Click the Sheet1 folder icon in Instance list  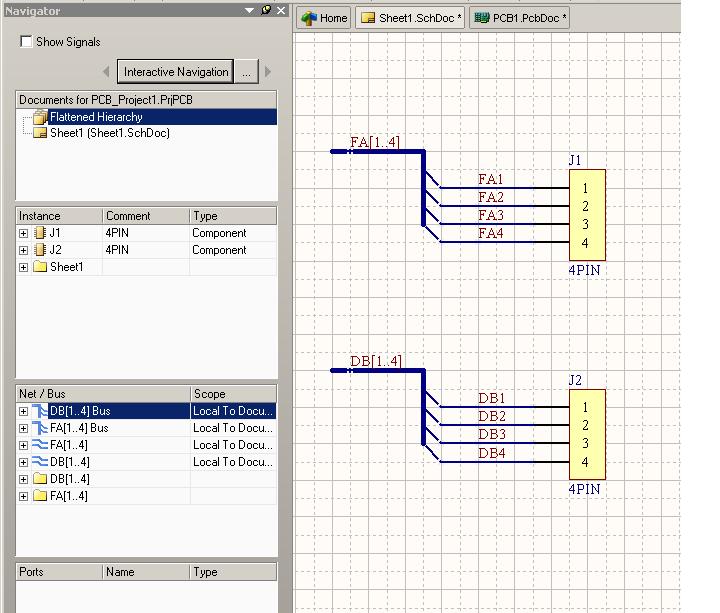[x=40, y=268]
